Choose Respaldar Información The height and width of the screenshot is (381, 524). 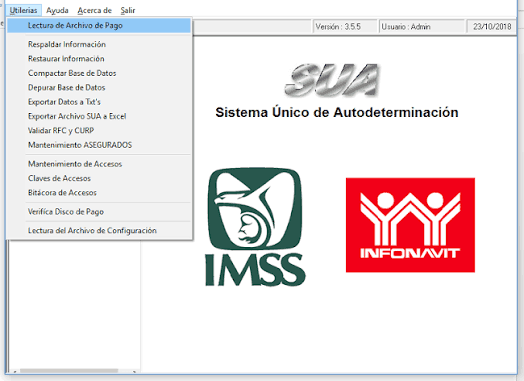(99, 44)
